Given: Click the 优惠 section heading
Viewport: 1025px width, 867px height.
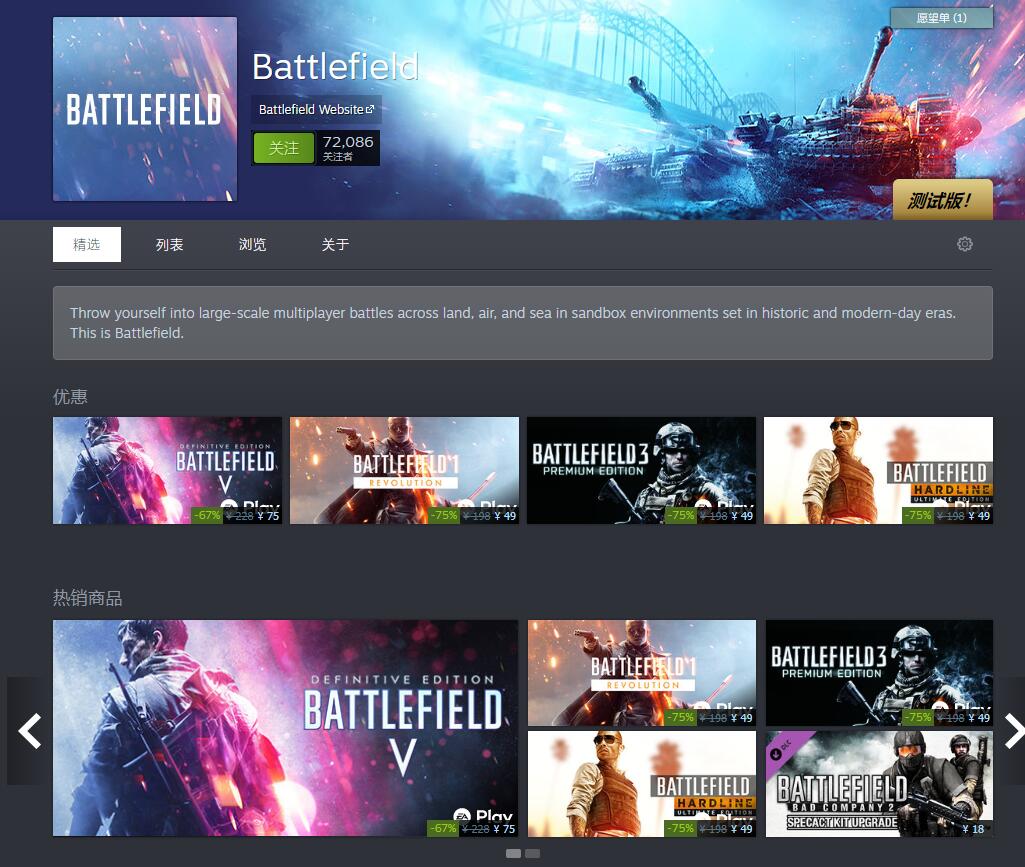Looking at the screenshot, I should (70, 397).
